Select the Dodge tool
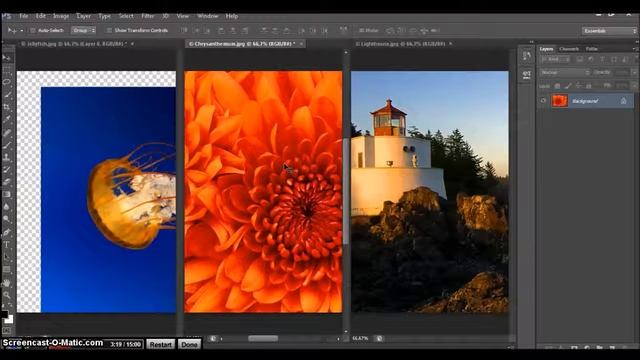Screen dimensions: 640x360 click(7, 219)
